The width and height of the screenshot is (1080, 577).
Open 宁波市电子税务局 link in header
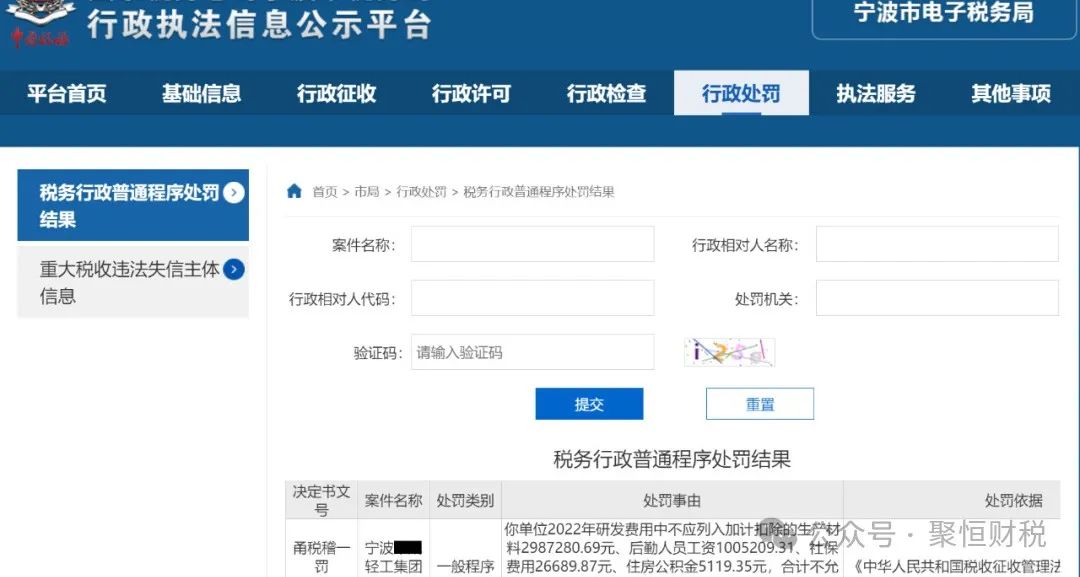(x=944, y=14)
